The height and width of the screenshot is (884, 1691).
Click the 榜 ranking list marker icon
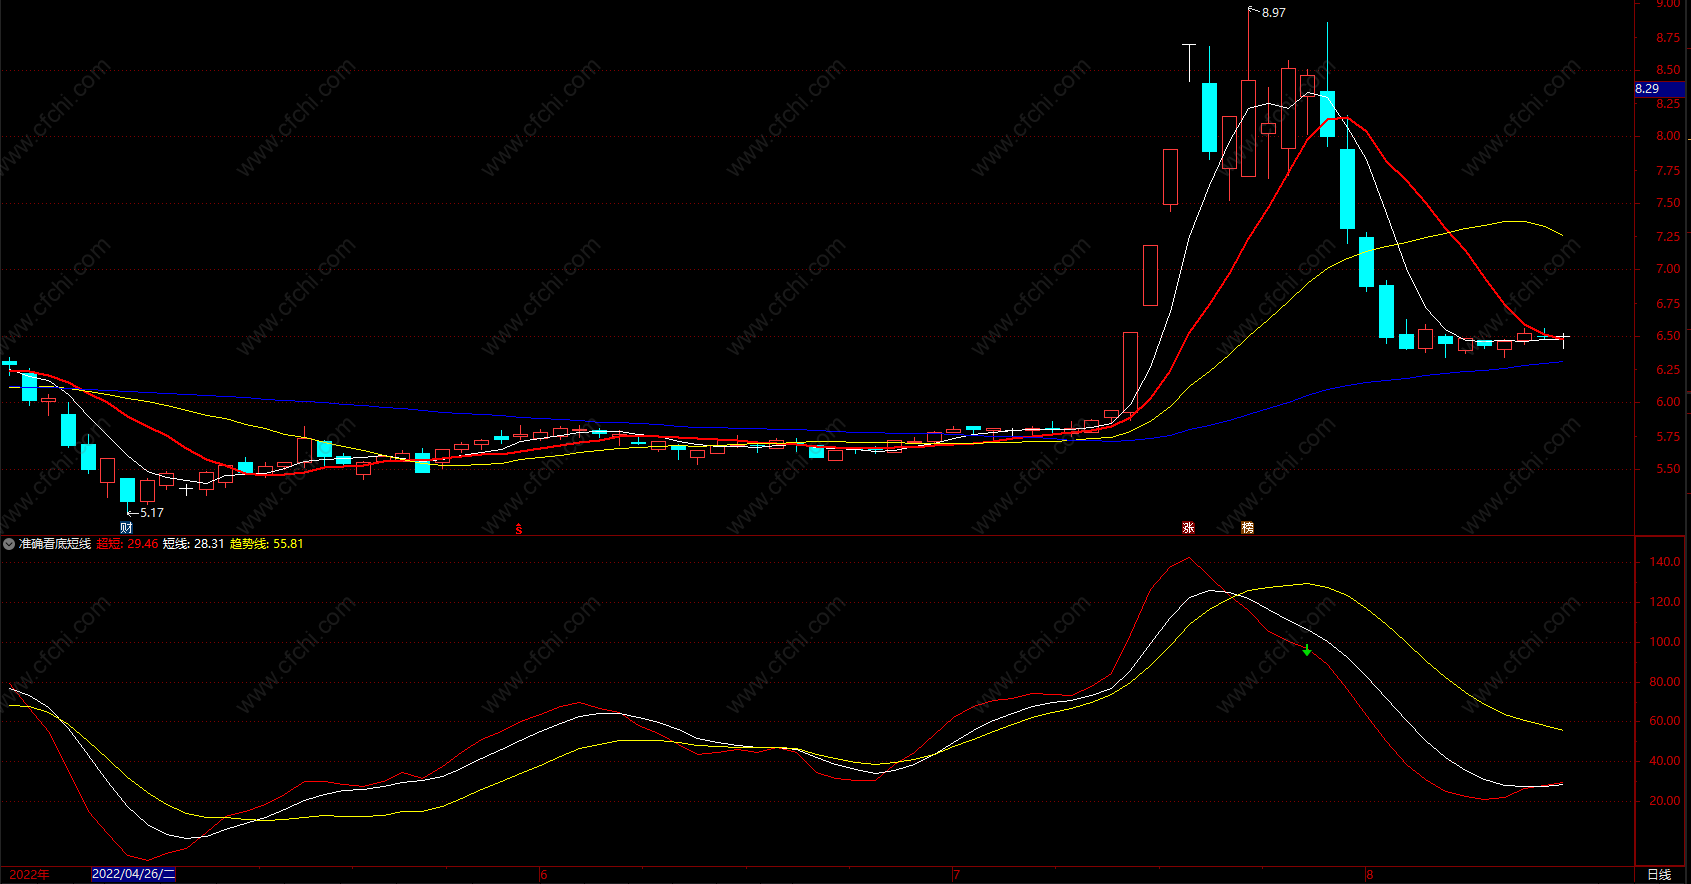1247,527
